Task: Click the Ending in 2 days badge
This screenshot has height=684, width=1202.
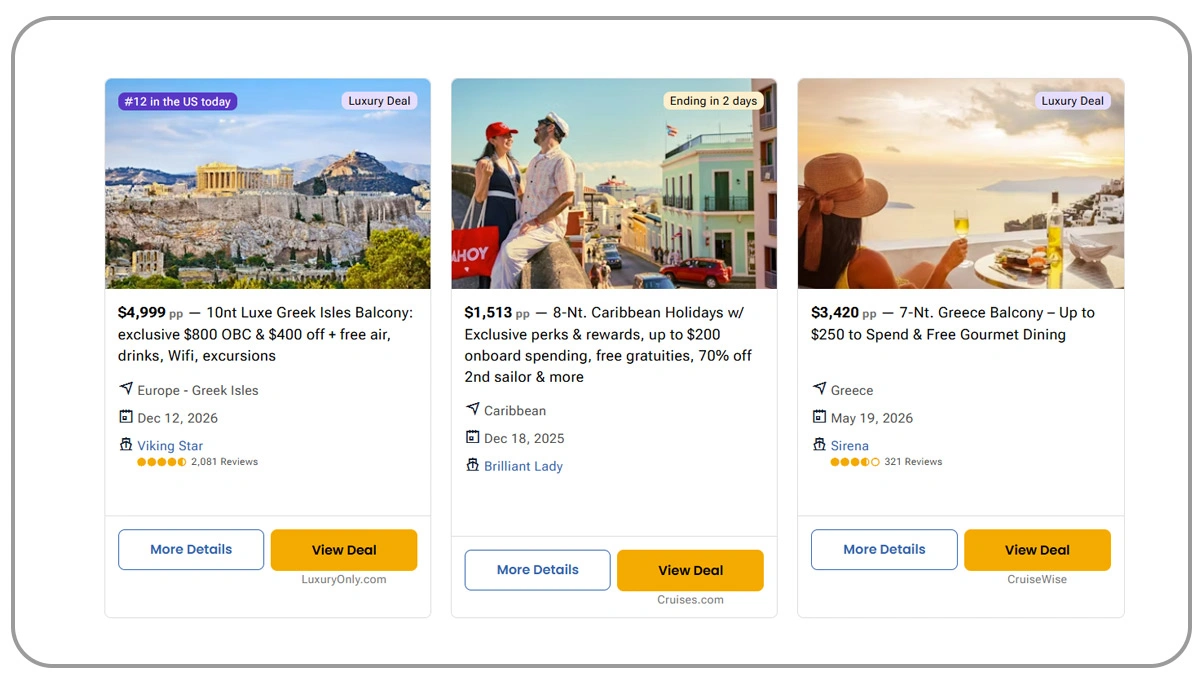Action: [713, 101]
